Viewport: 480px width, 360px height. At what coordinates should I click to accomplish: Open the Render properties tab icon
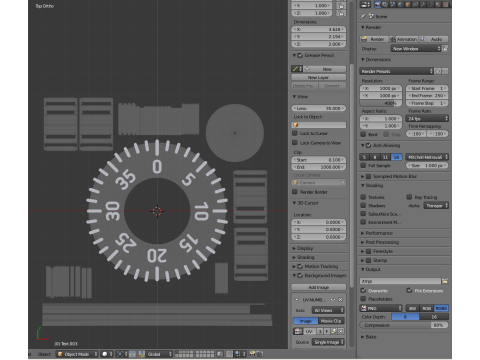(378, 4)
